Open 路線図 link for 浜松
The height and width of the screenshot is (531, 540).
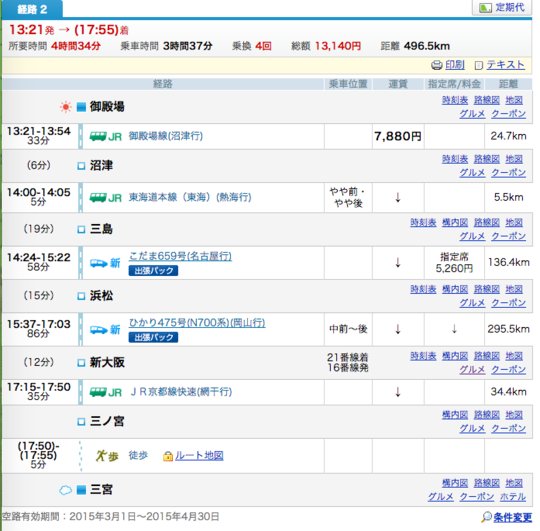487,289
